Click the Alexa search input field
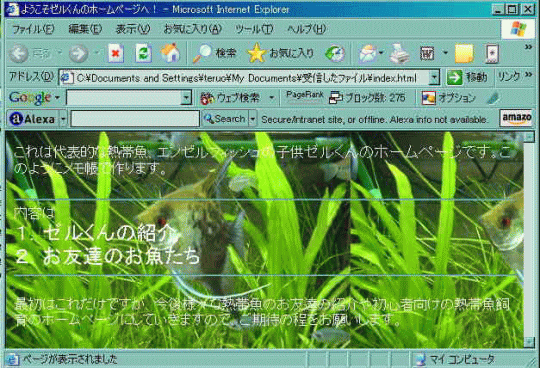 coord(135,119)
